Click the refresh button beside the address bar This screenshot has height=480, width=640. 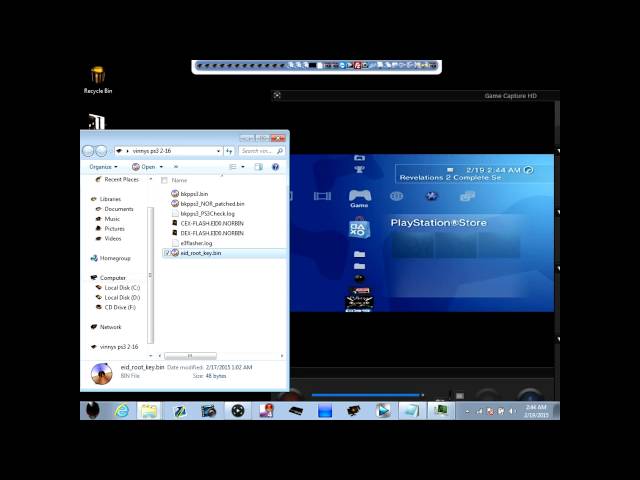[229, 151]
